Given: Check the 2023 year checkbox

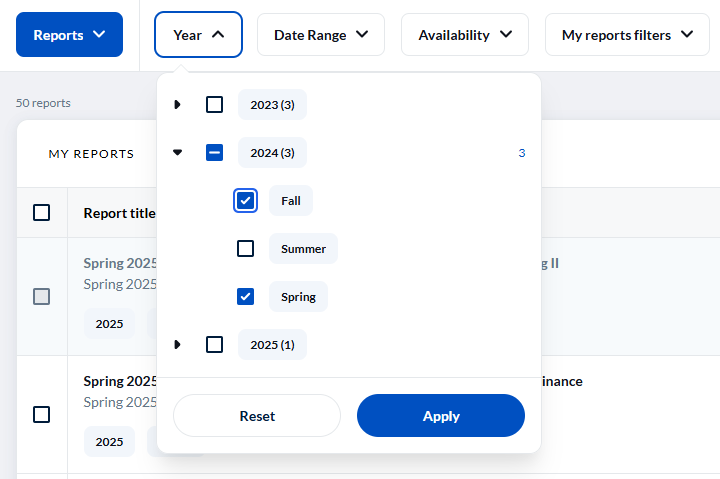Looking at the screenshot, I should [214, 105].
